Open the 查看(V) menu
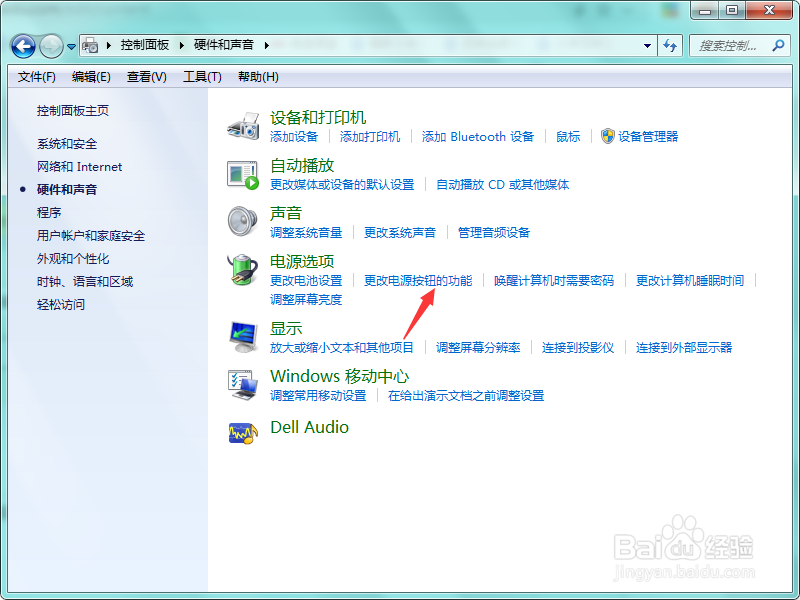This screenshot has width=800, height=600. click(x=146, y=77)
